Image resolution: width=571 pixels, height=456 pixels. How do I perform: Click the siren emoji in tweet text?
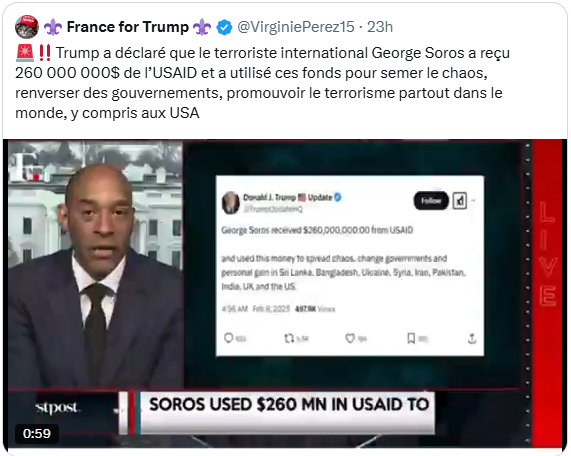(25, 53)
